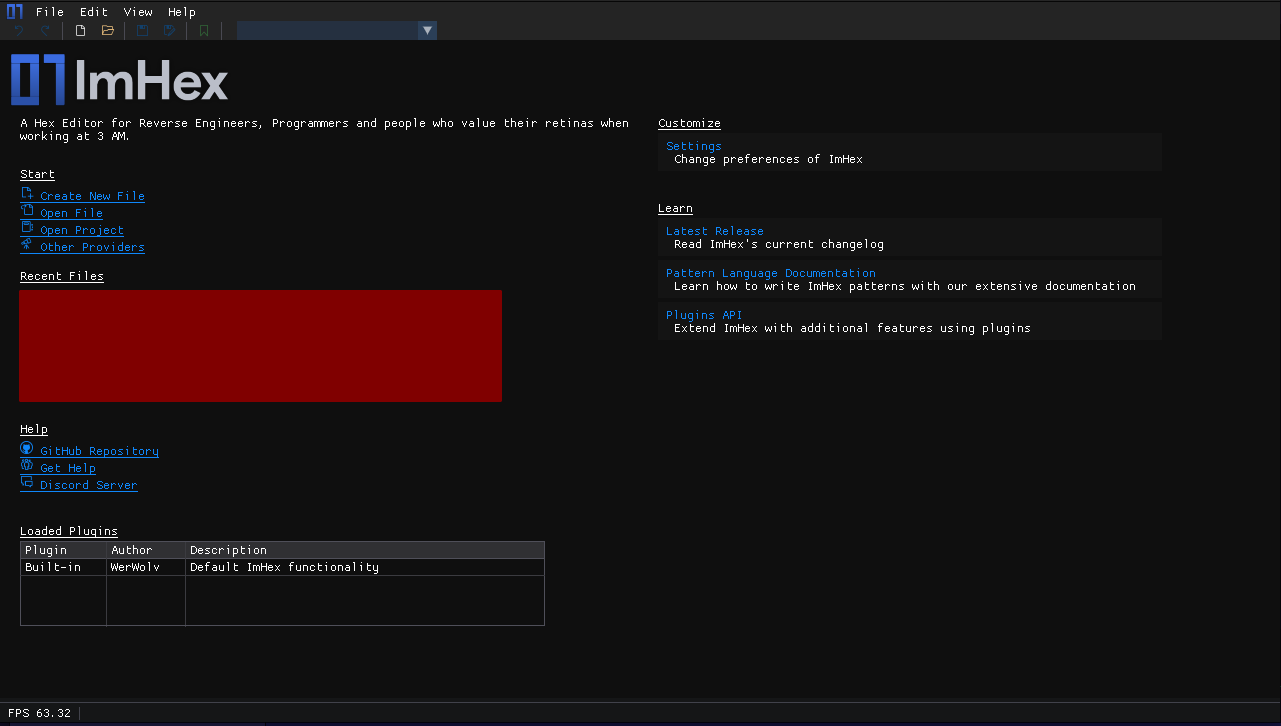Create a new file via toolbar icon
Viewport: 1281px width, 726px height.
point(81,31)
